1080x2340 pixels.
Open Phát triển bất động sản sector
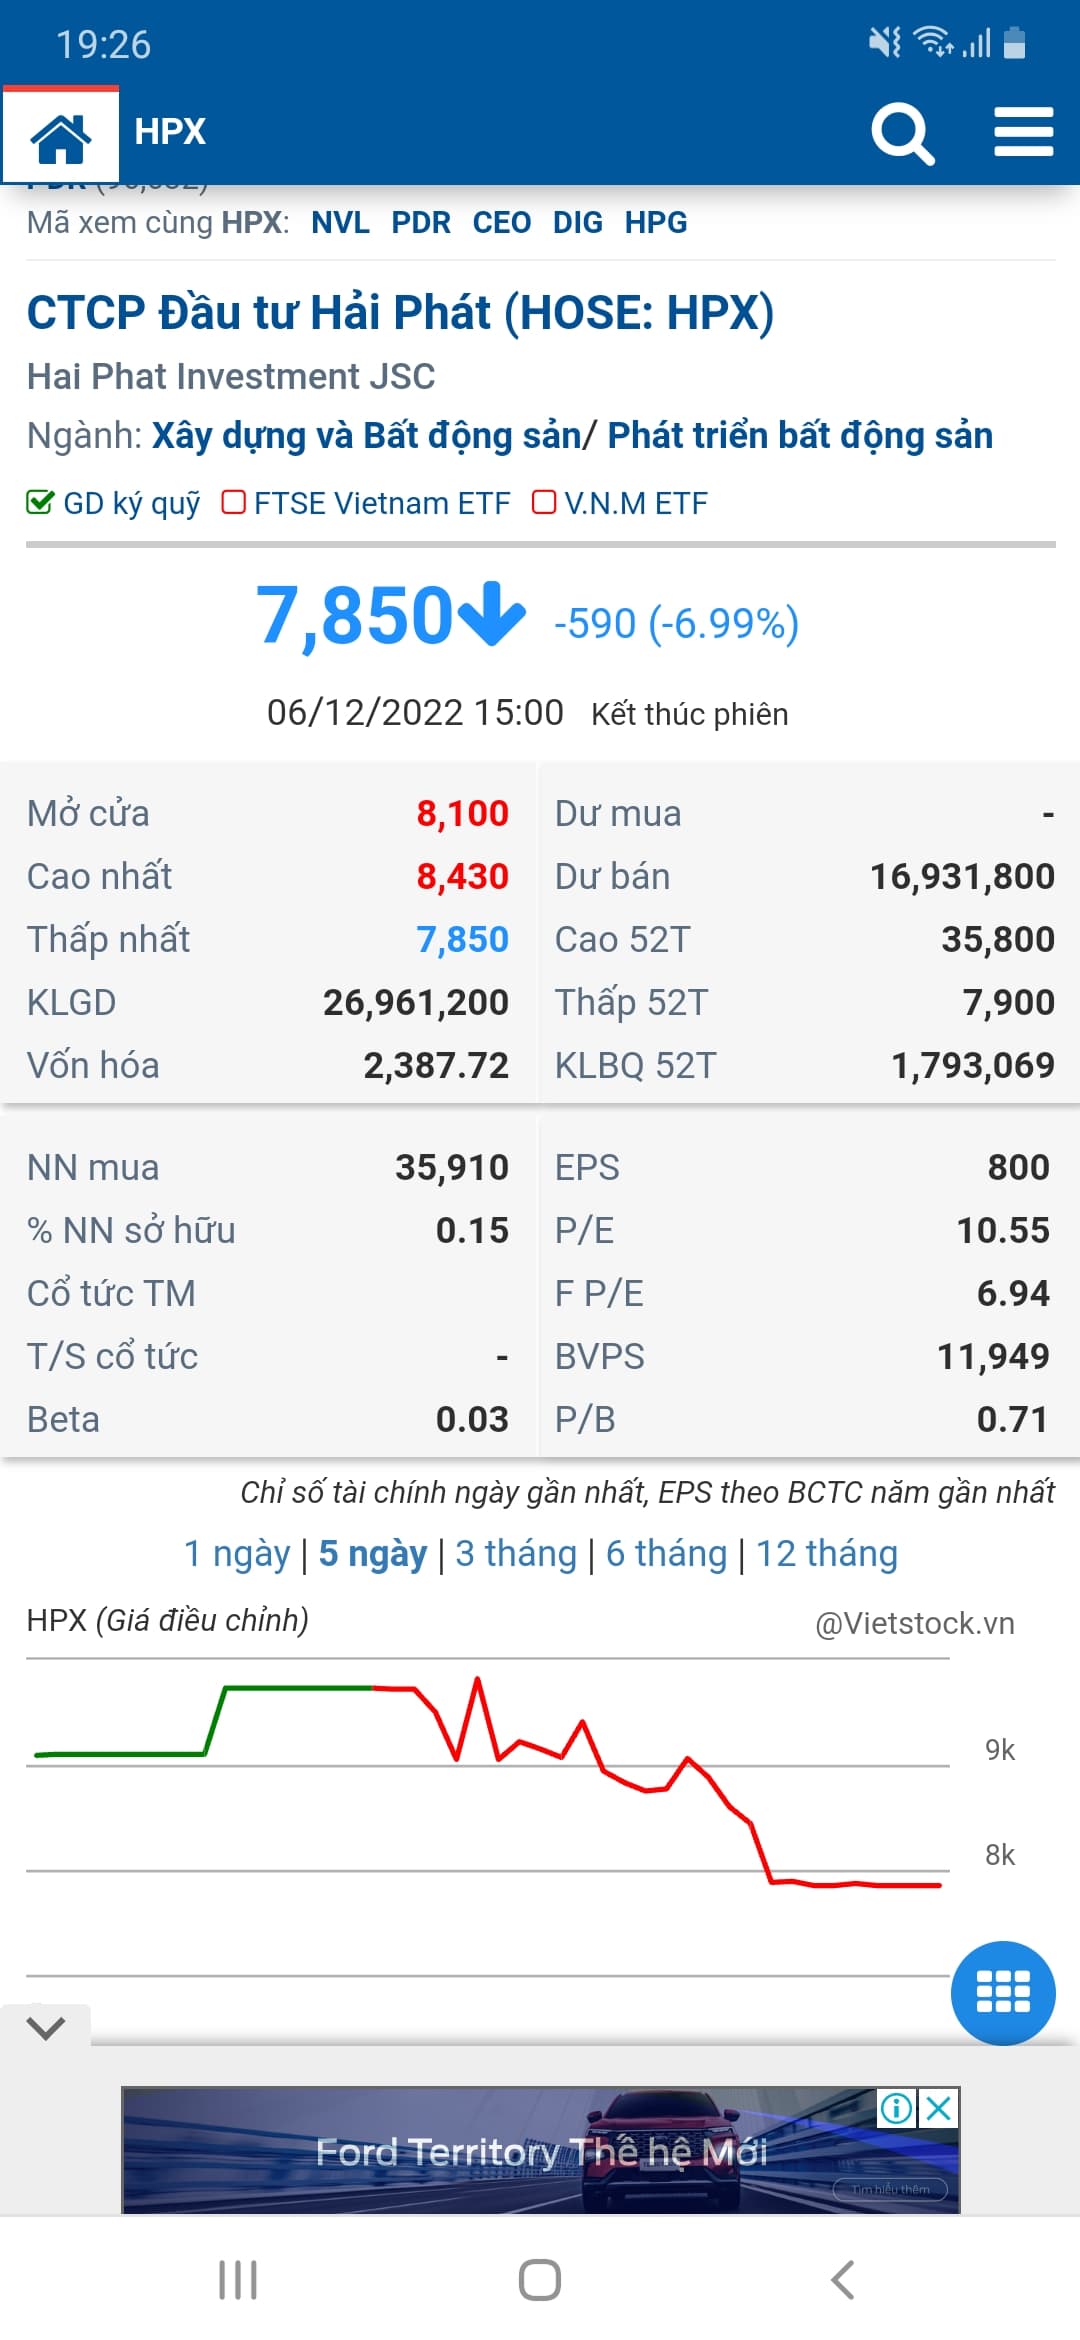(800, 436)
